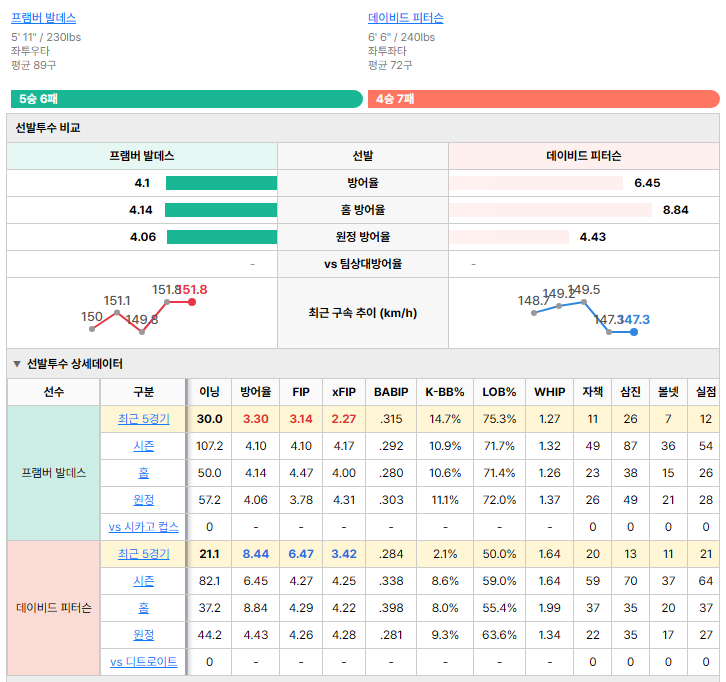The image size is (726, 682).
Task: Click 피터슨 6.45 ERA comparison value
Action: point(647,183)
